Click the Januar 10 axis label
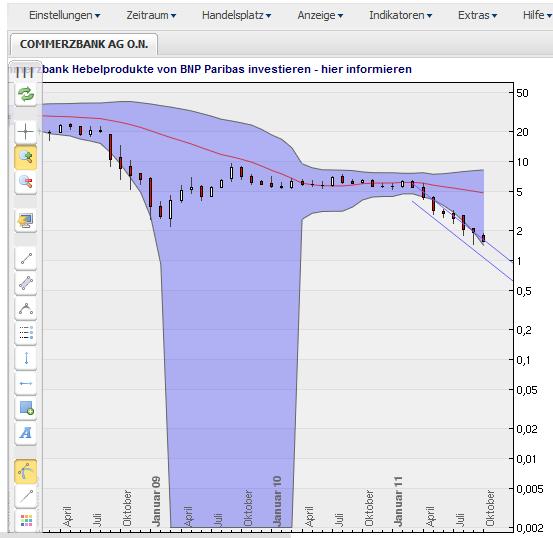This screenshot has height=538, width=553. tap(277, 501)
